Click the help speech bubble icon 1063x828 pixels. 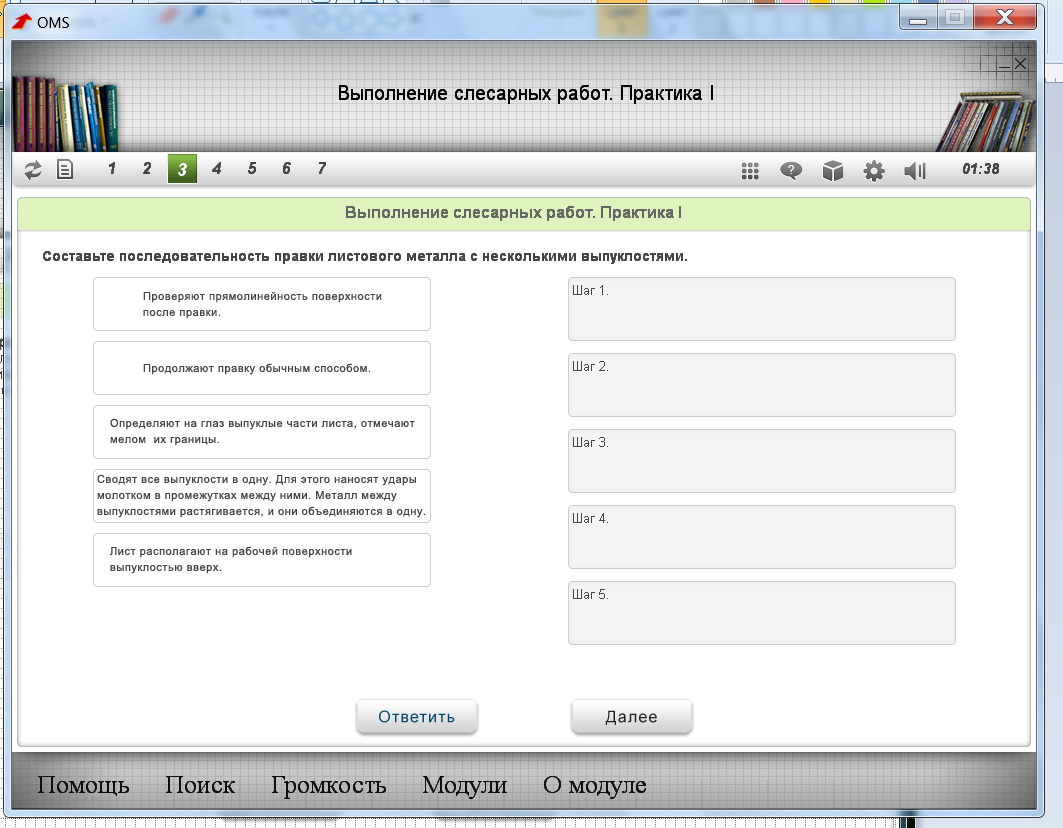click(x=791, y=171)
